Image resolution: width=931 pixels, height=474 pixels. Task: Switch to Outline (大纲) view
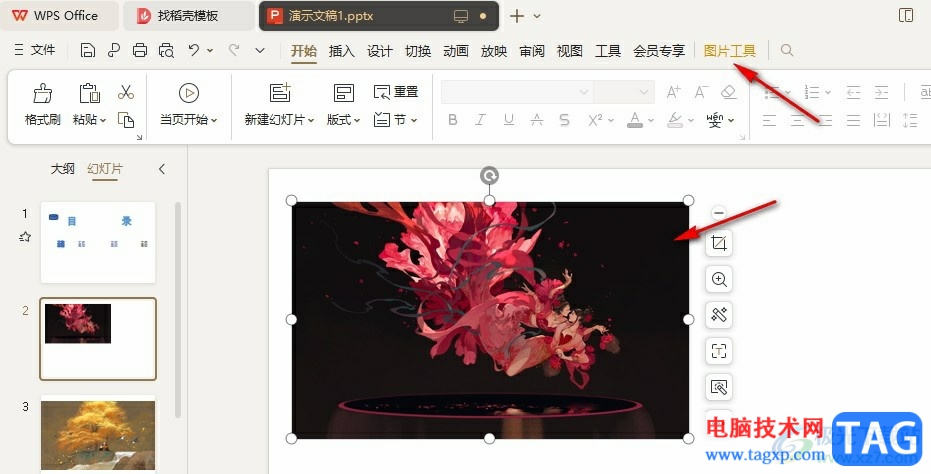point(62,169)
